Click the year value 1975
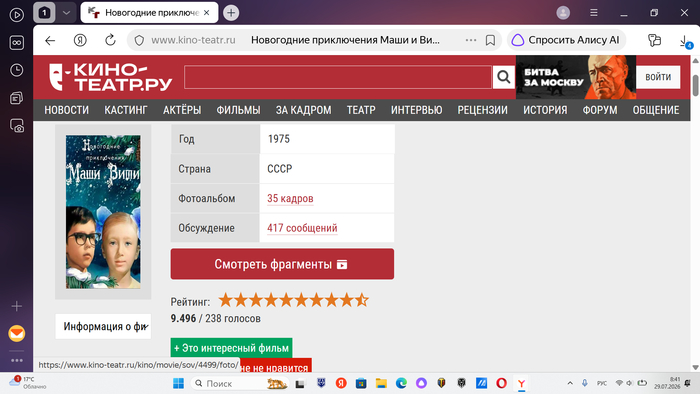700x394 pixels. point(279,139)
